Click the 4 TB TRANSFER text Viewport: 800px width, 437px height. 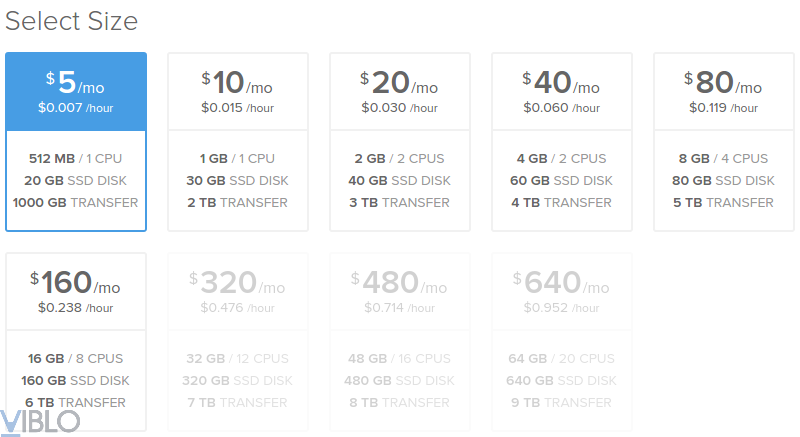click(x=562, y=203)
